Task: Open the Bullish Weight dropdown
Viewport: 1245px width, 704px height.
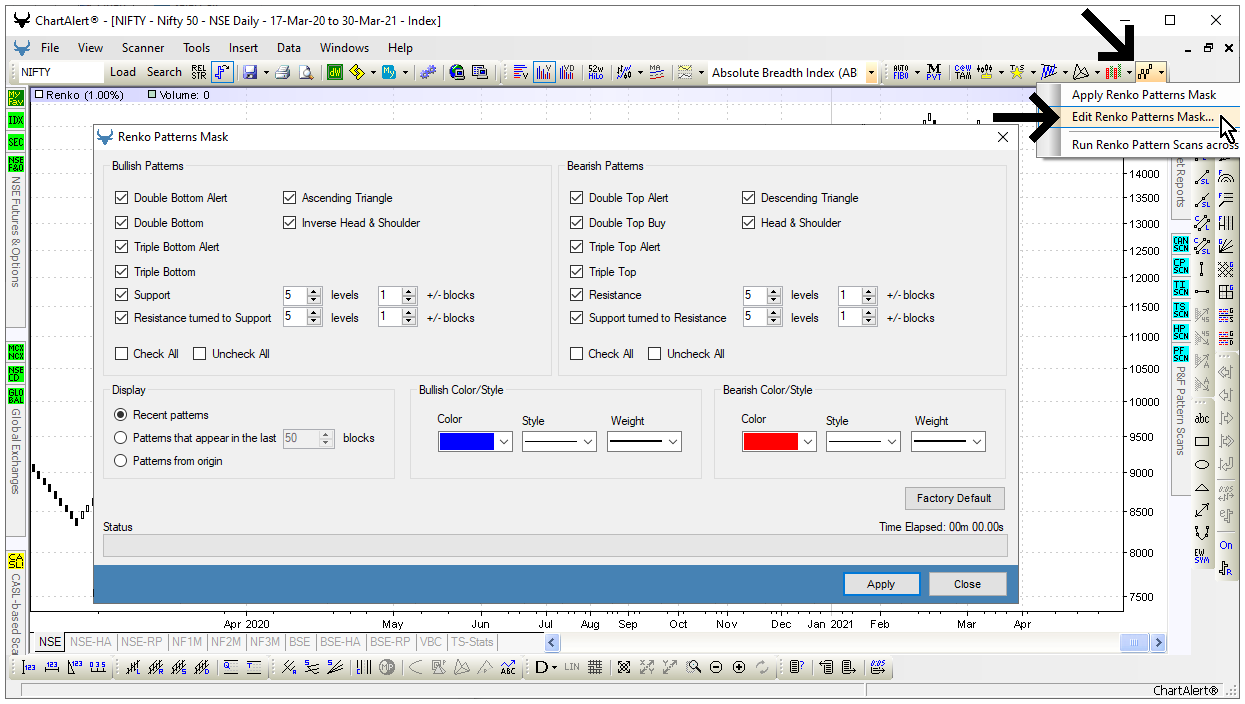Action: 673,441
